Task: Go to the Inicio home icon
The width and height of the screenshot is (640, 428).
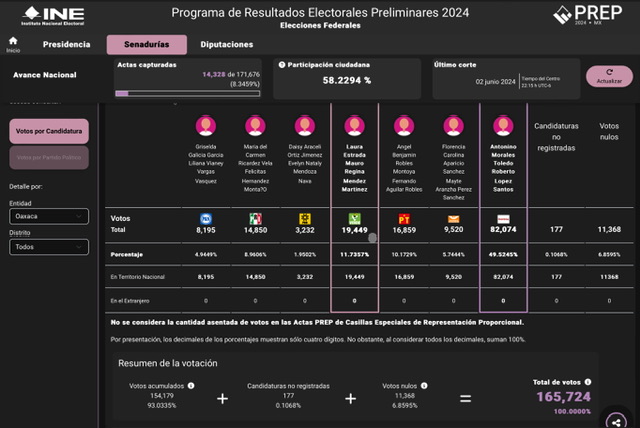Action: [13, 43]
